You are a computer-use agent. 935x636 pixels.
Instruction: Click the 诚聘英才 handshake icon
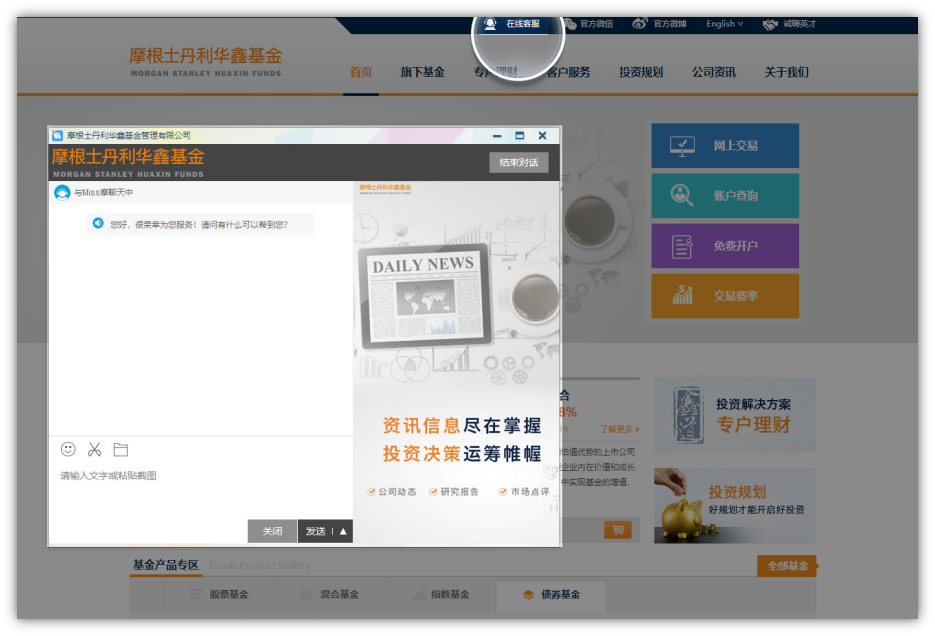click(x=770, y=24)
